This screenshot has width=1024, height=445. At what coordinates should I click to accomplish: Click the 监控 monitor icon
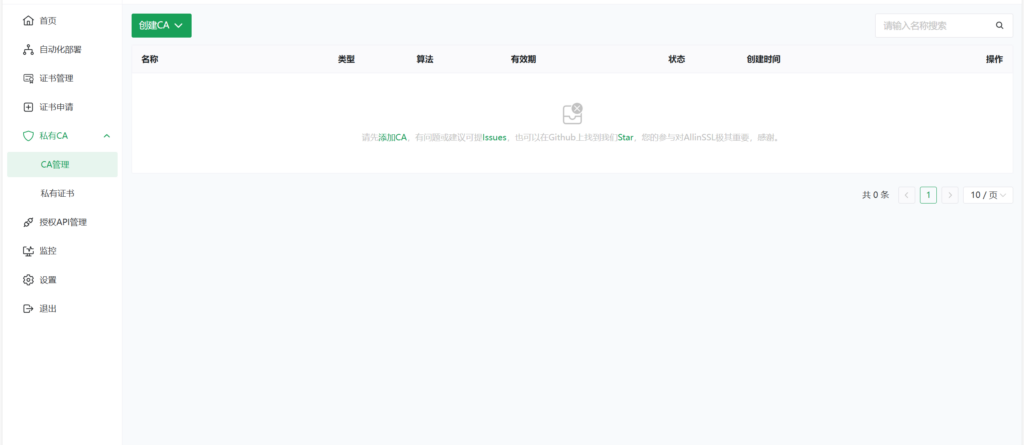(x=28, y=251)
